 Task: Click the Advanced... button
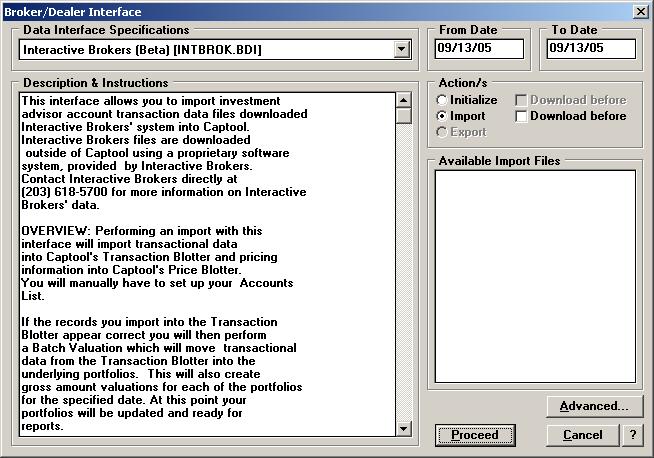pyautogui.click(x=594, y=406)
